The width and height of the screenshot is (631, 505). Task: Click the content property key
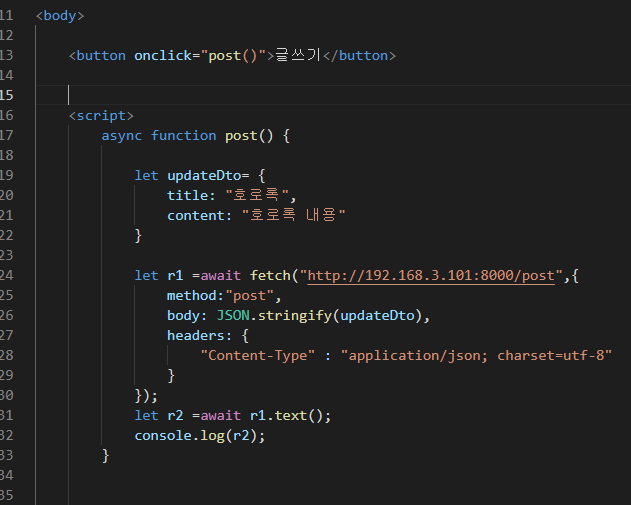pos(196,216)
